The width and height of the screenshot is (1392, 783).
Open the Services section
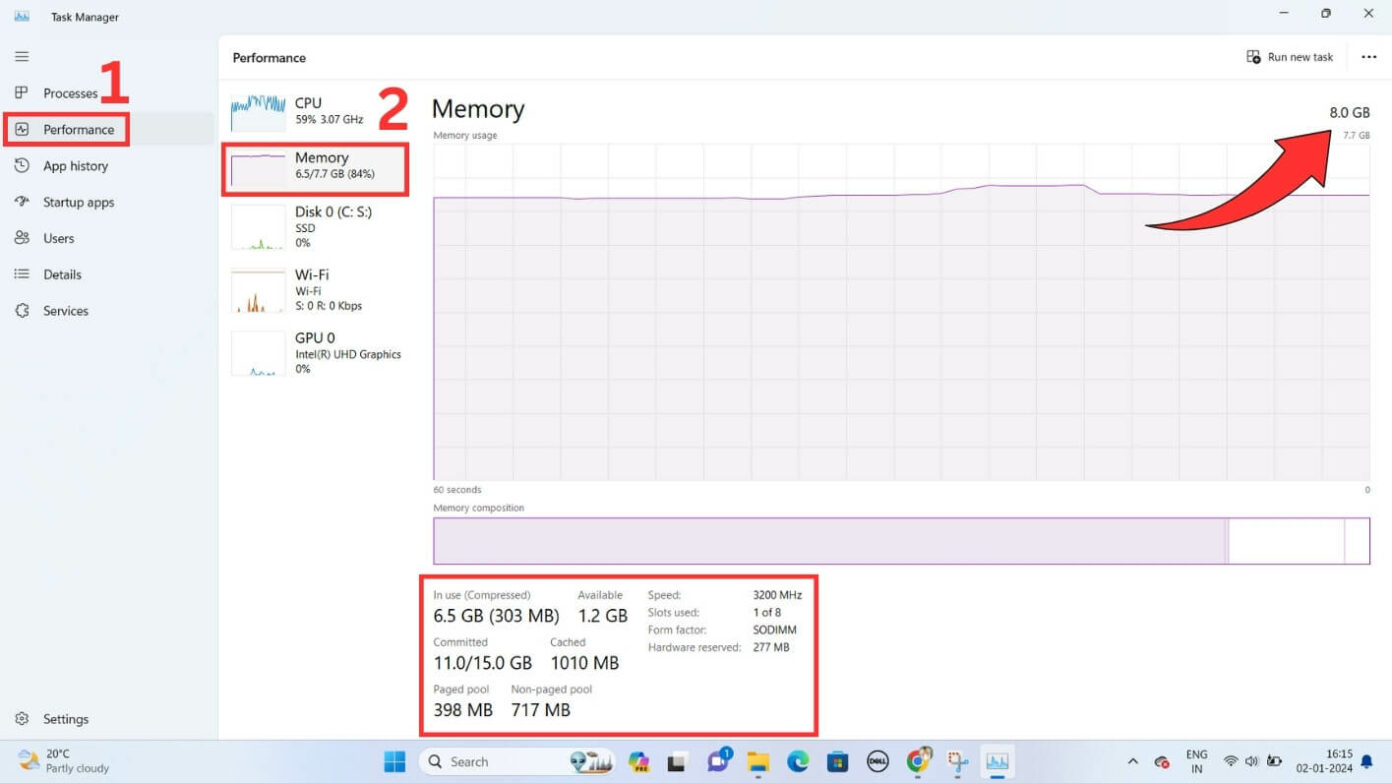tap(64, 310)
